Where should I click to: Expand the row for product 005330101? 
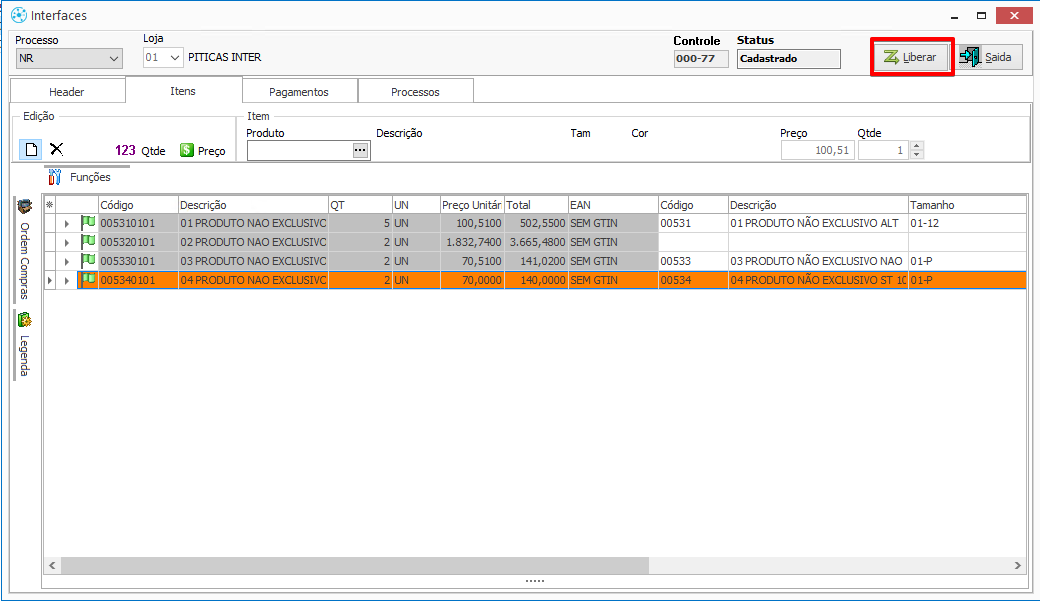(x=67, y=261)
